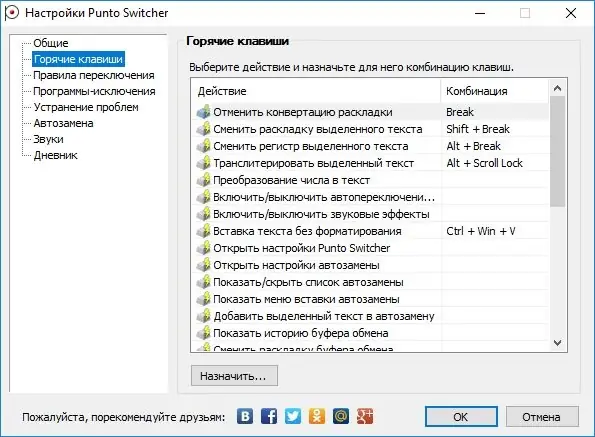The height and width of the screenshot is (437, 595).
Task: Click the 'Комбинация' column header
Action: pos(495,91)
